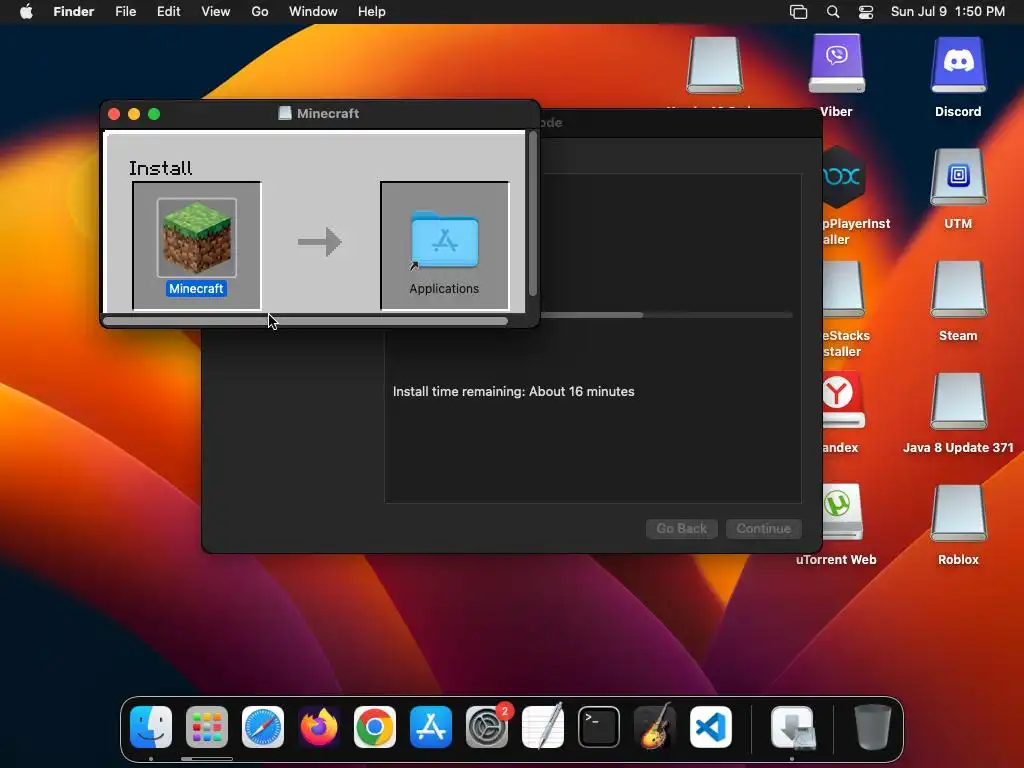Viewport: 1024px width, 768px height.
Task: Open the Go menu
Action: coord(260,12)
